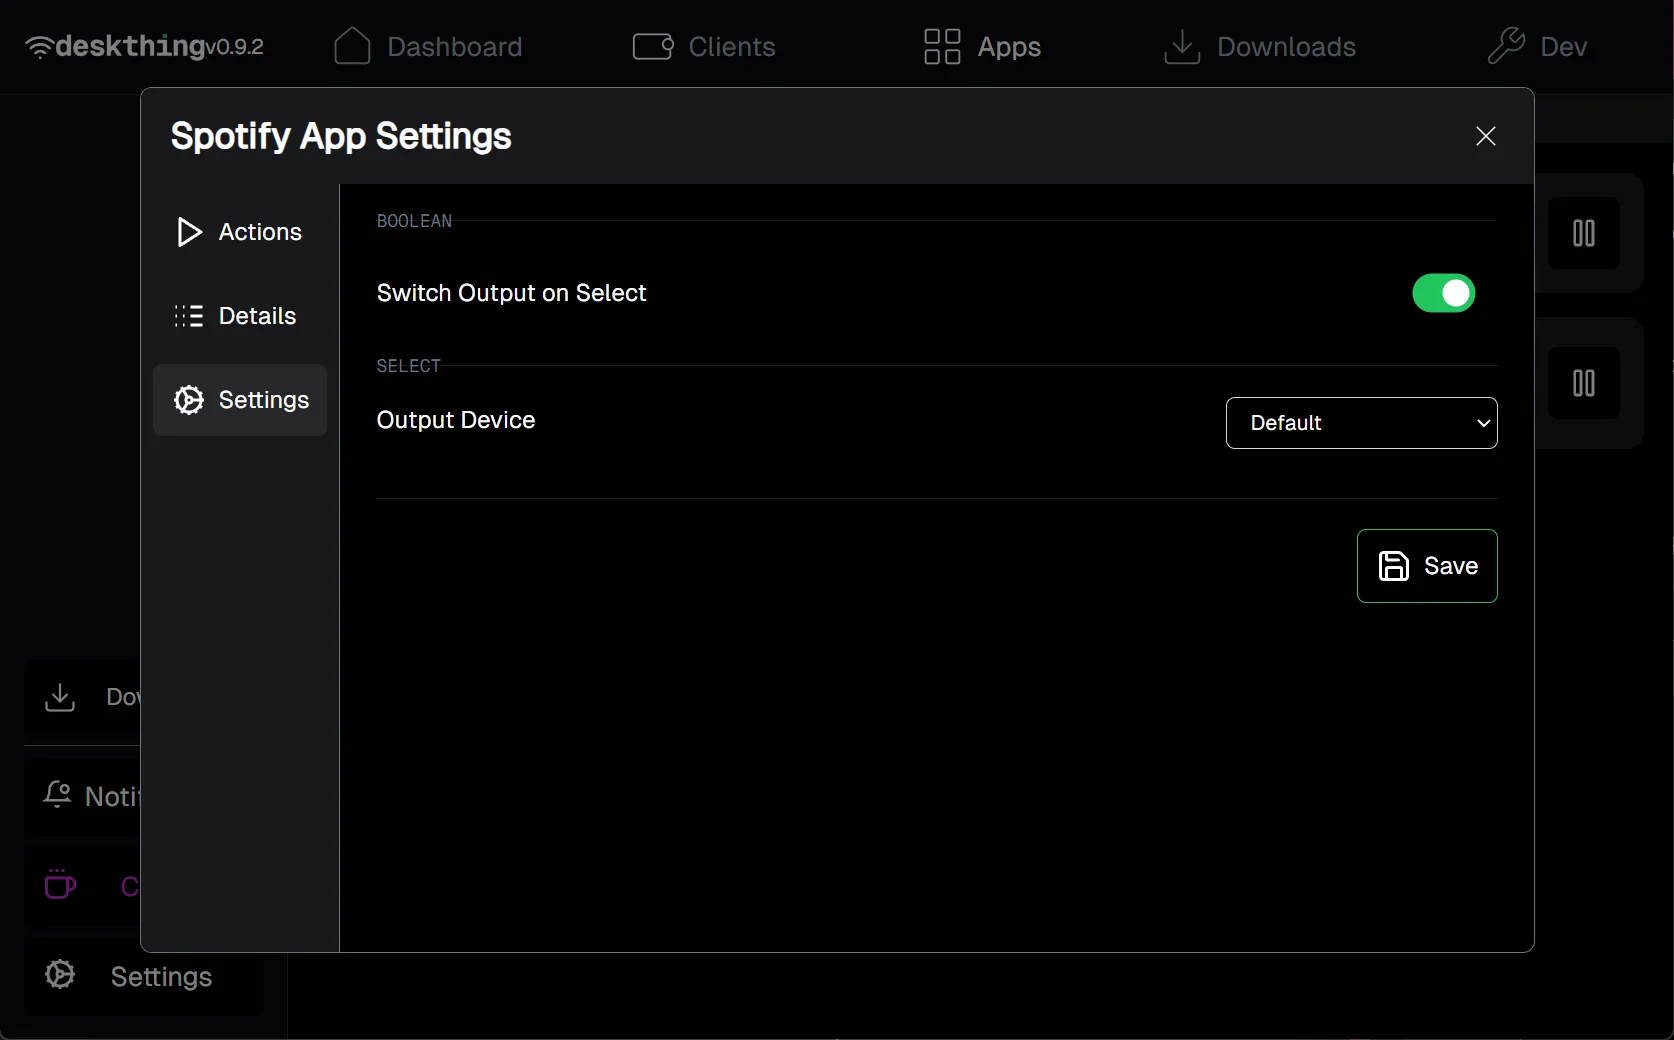Open the Details section
1674x1040 pixels.
(x=240, y=316)
